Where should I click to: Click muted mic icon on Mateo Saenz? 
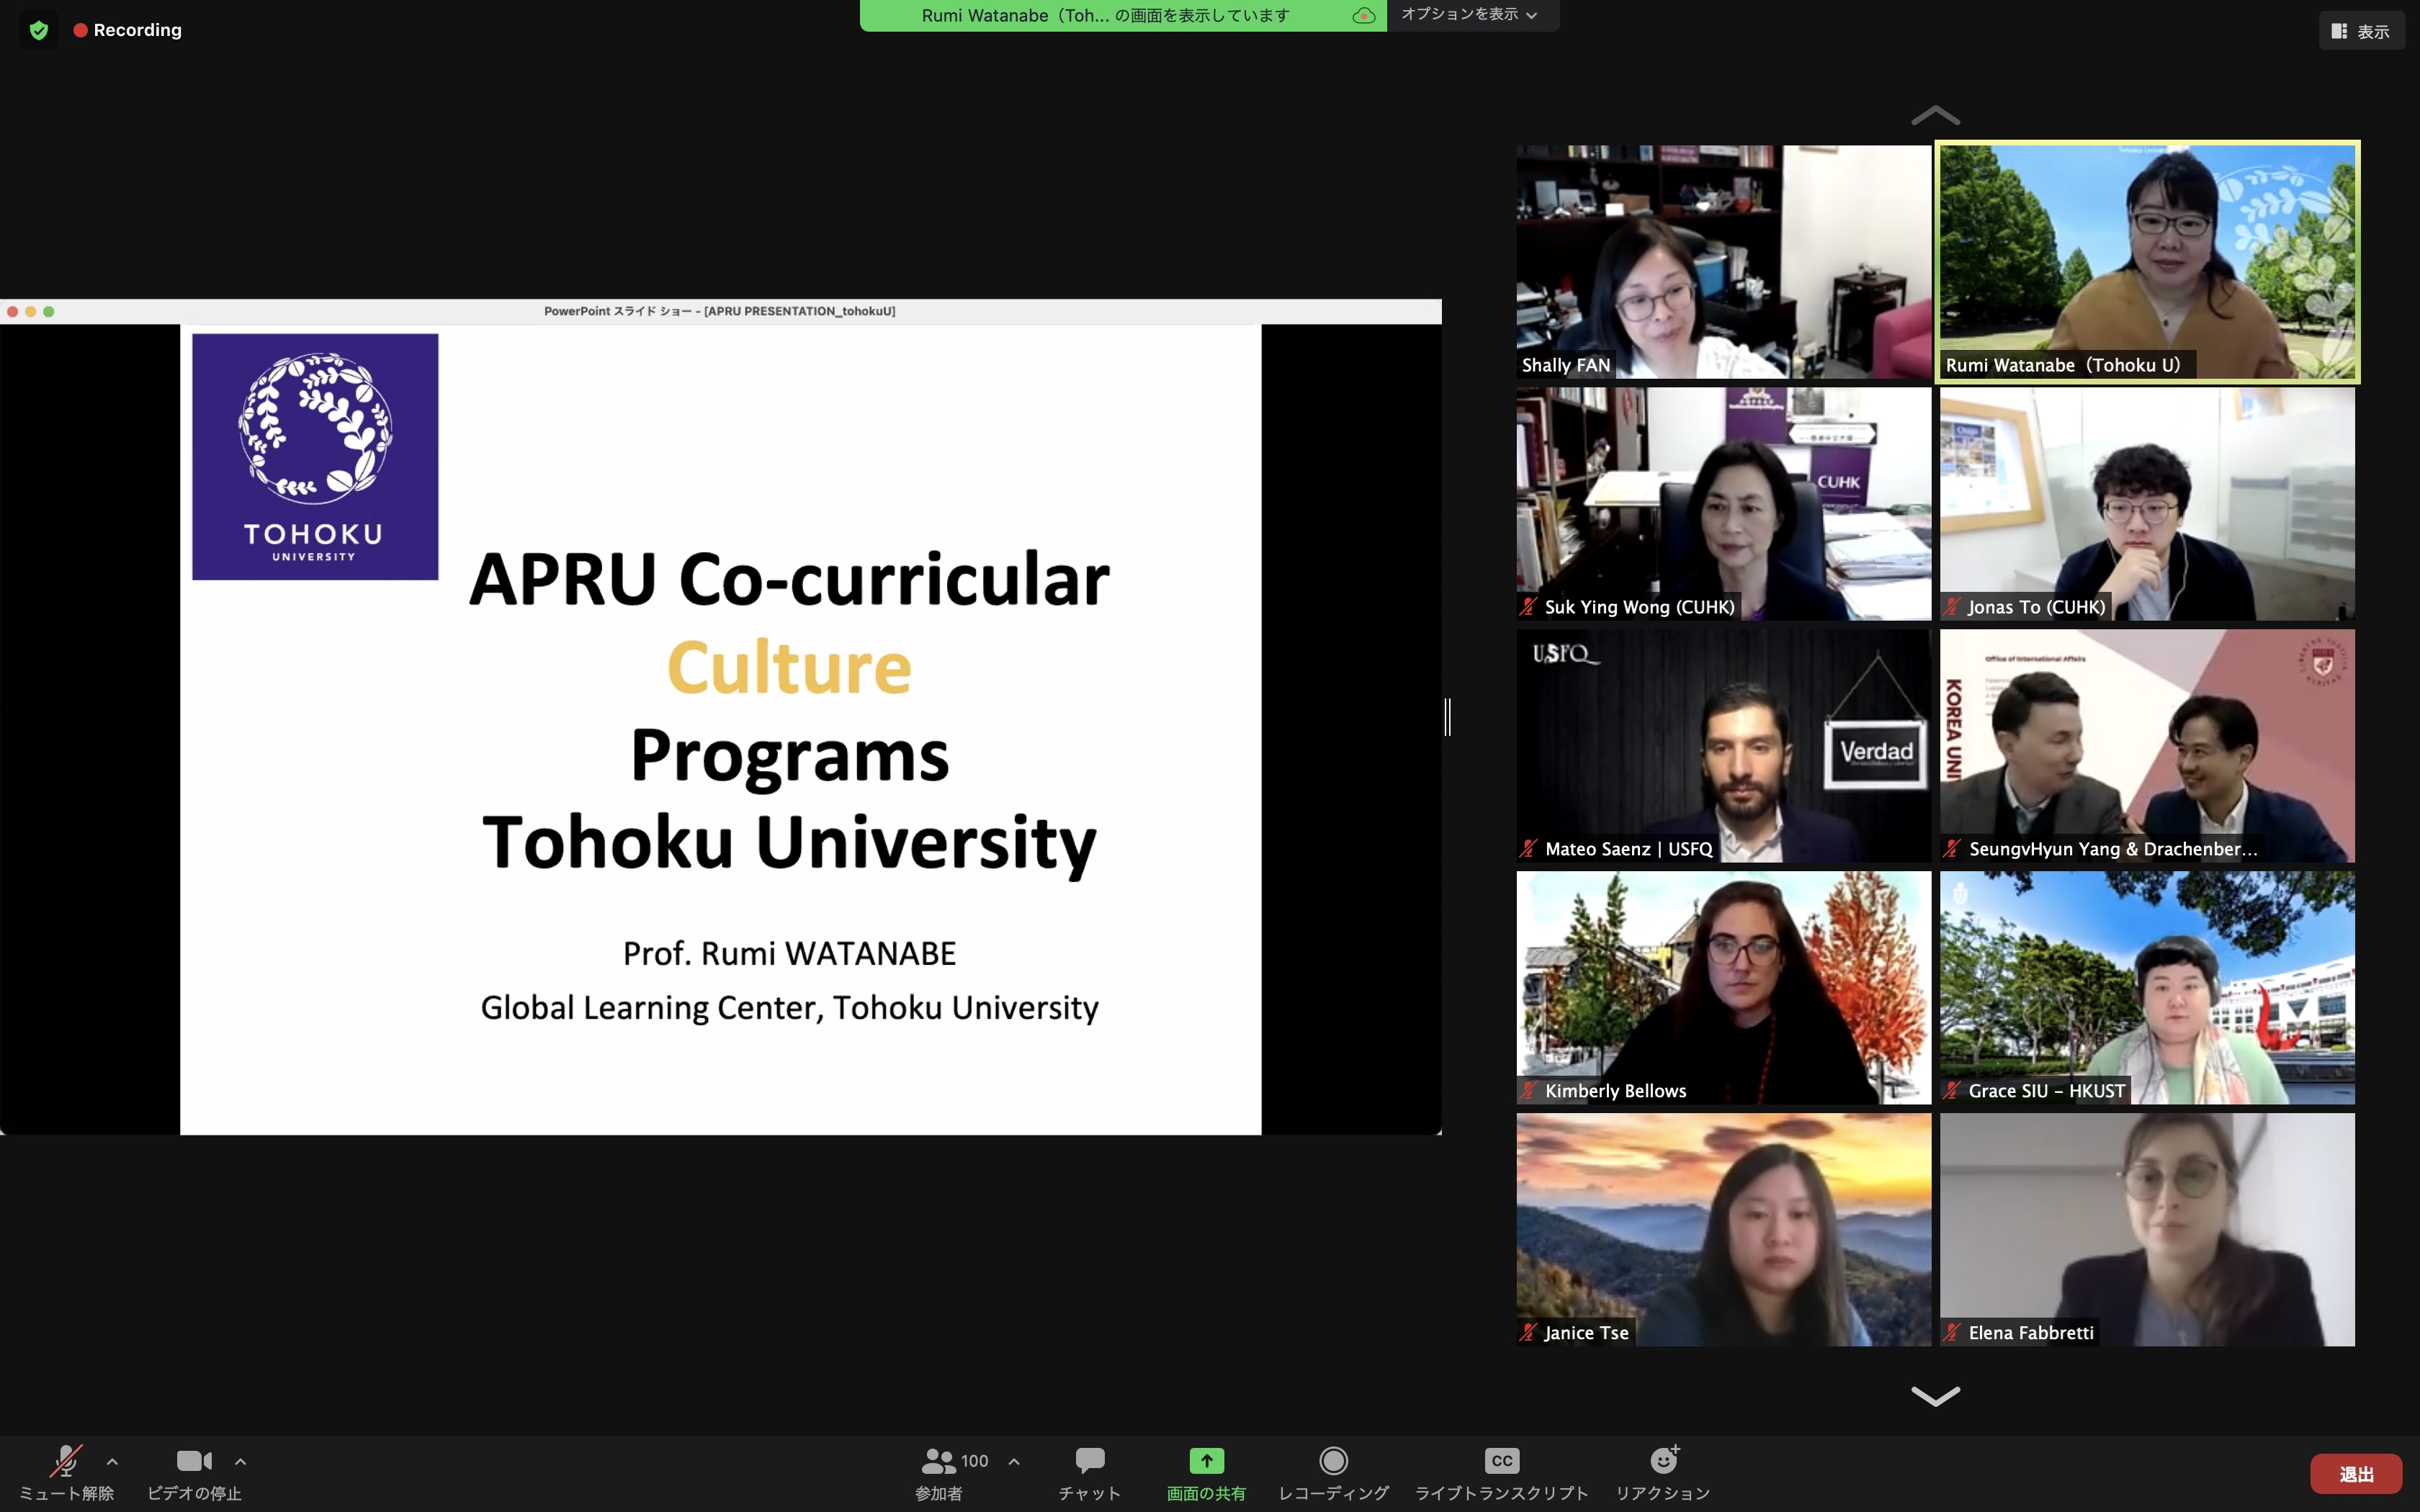[x=1528, y=849]
